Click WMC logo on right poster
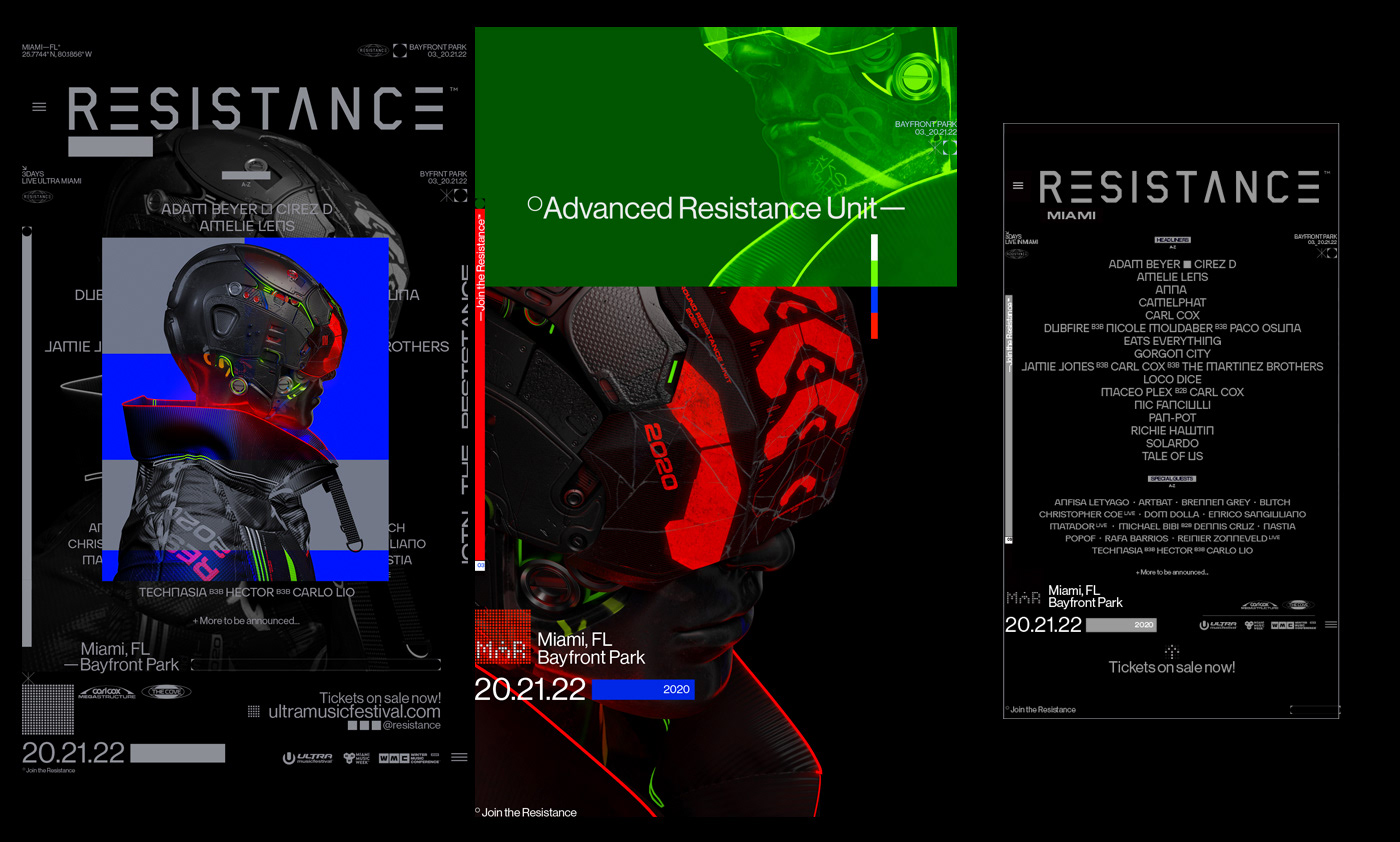1400x842 pixels. [1293, 625]
